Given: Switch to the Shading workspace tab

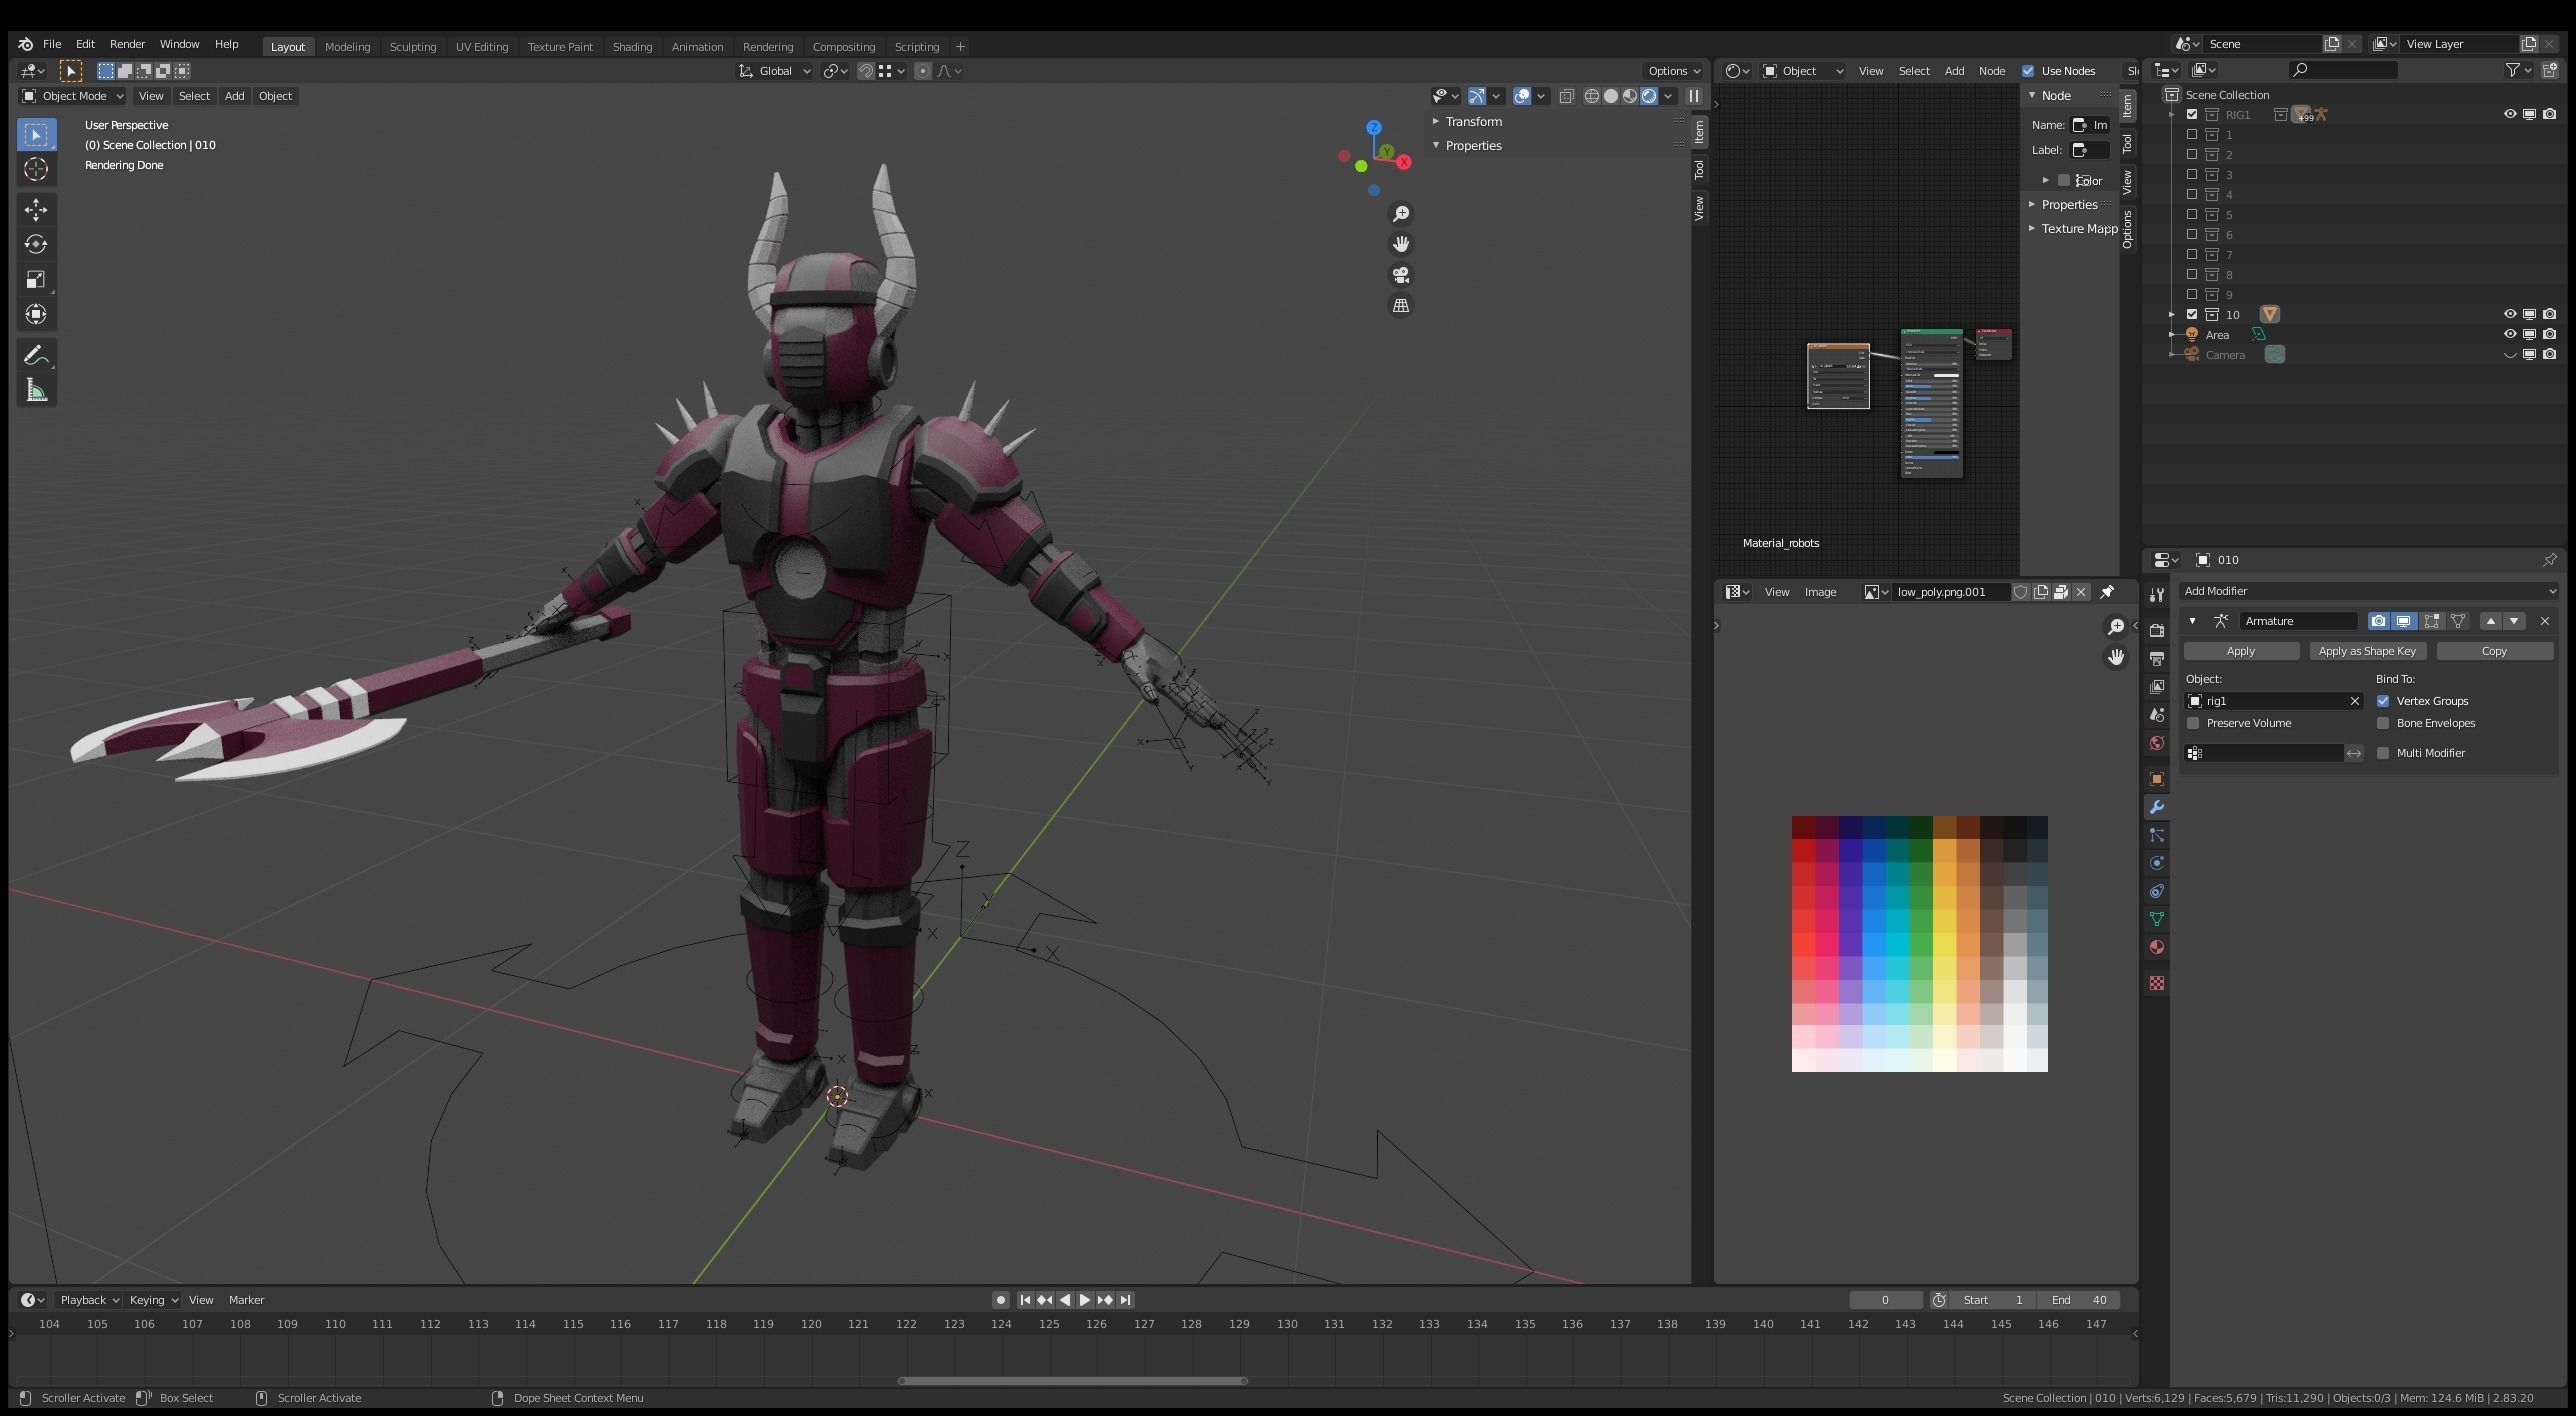Looking at the screenshot, I should tap(632, 47).
